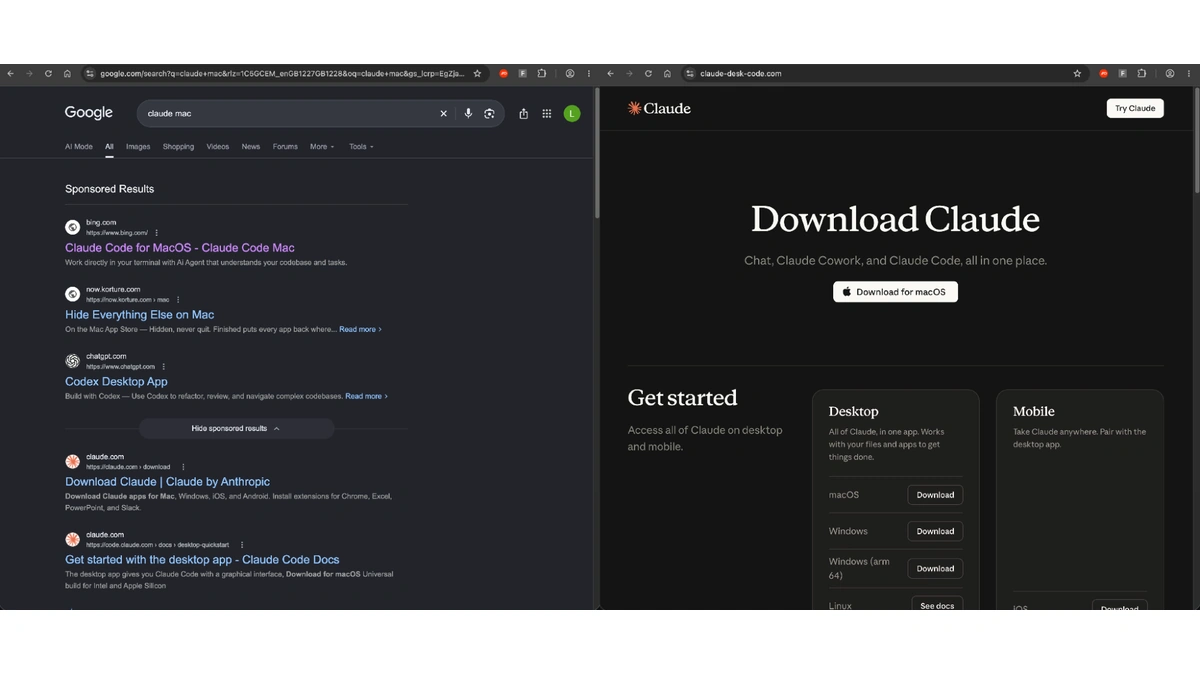Open Extensions puzzle icon in Google window
This screenshot has width=1200, height=675.
pos(542,74)
